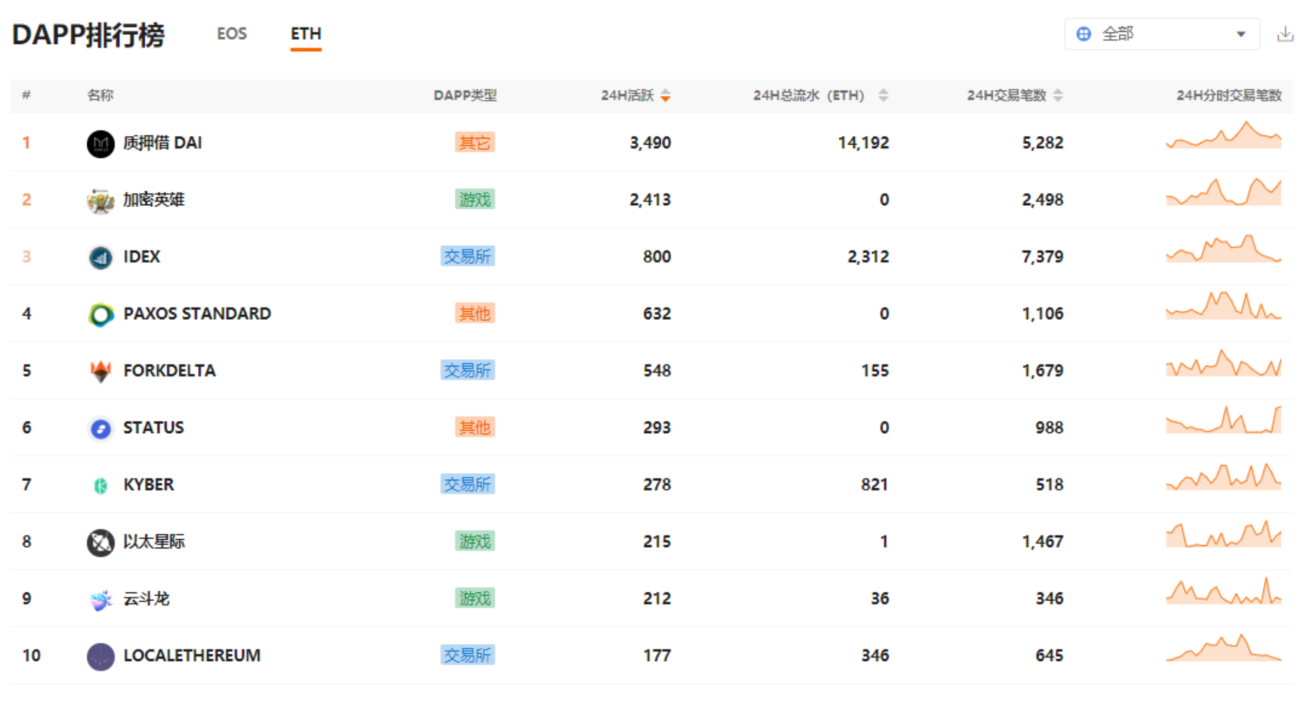Click the 24H trend sparkline for 加密英雄
This screenshot has height=709, width=1305.
click(x=1224, y=192)
